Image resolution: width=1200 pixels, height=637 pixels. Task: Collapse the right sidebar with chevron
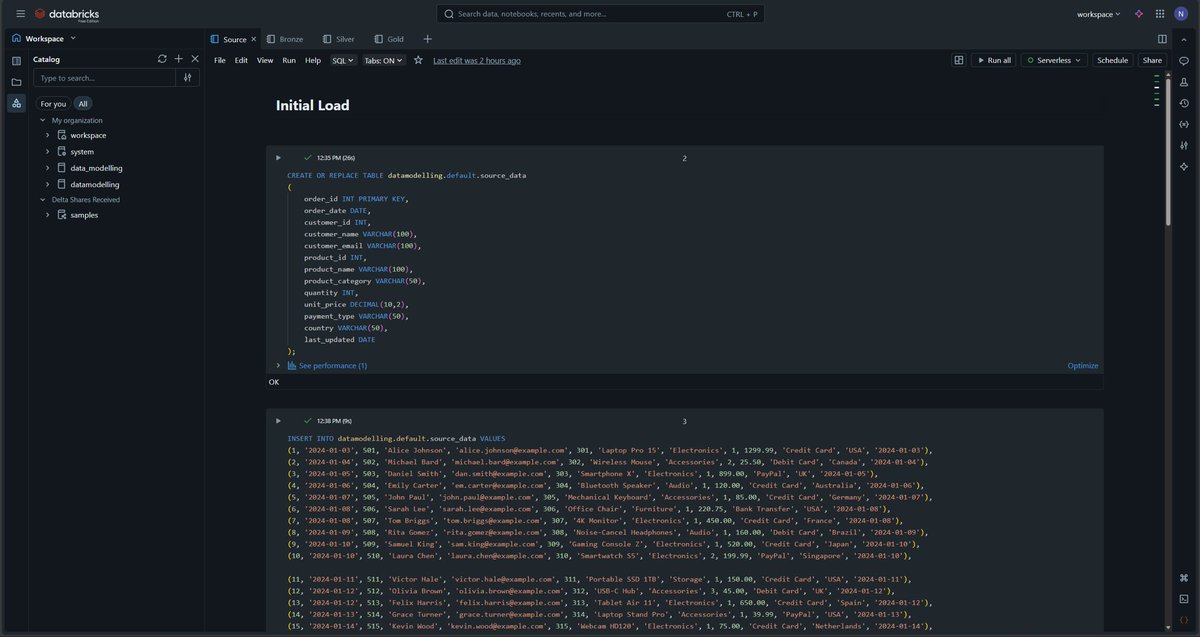[x=1184, y=39]
